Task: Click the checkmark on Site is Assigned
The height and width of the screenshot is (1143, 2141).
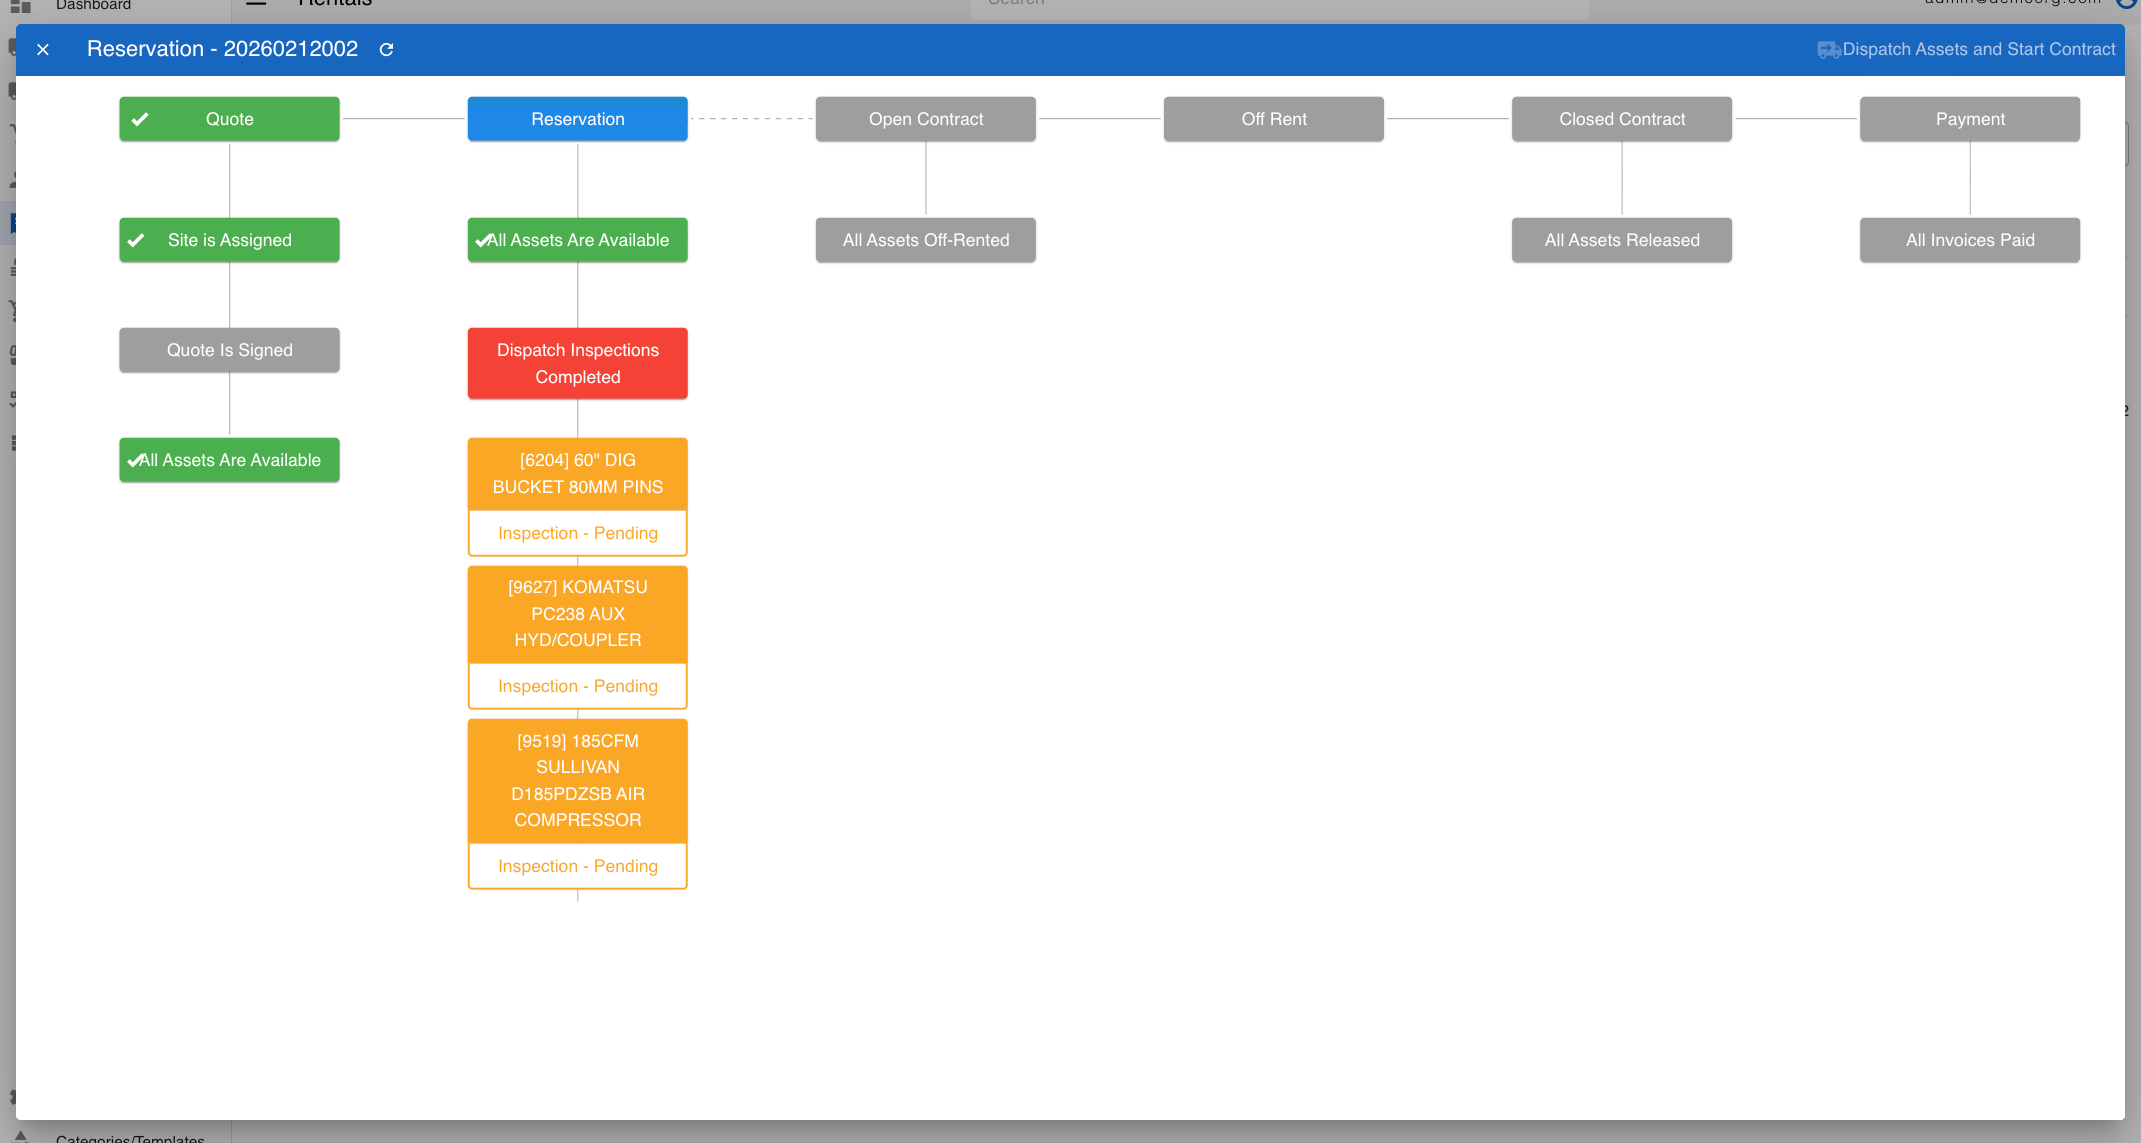Action: pyautogui.click(x=136, y=240)
